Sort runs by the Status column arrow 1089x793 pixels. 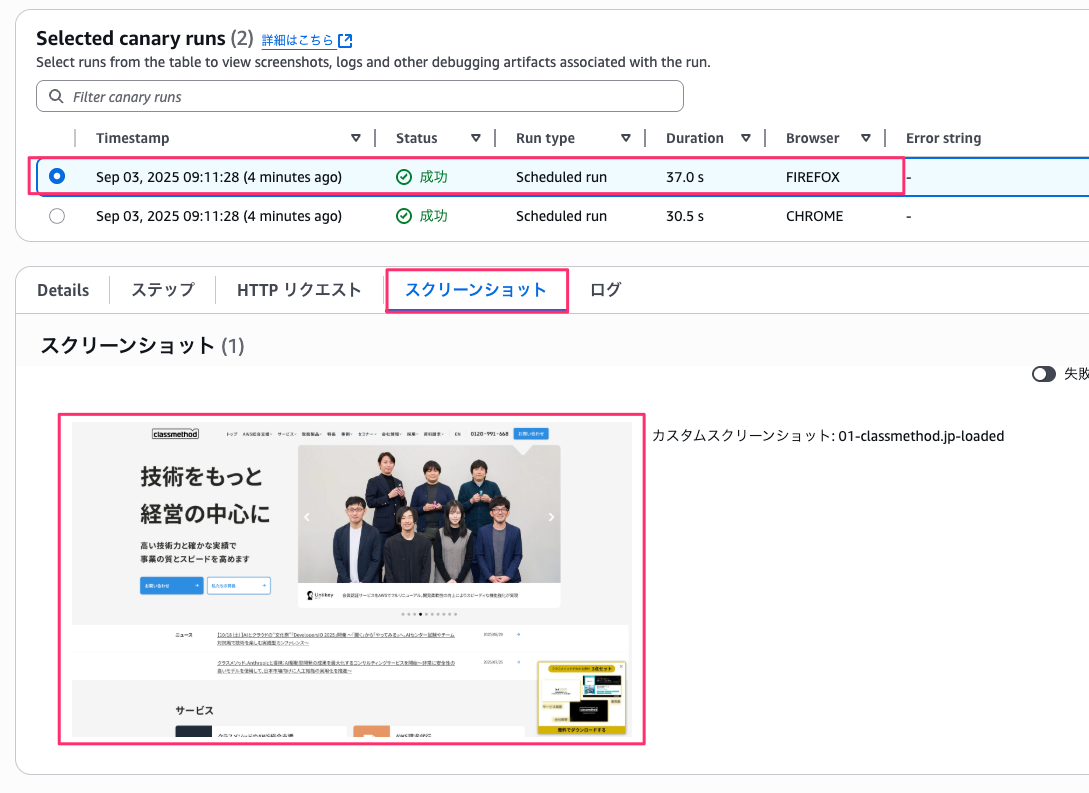pyautogui.click(x=476, y=138)
